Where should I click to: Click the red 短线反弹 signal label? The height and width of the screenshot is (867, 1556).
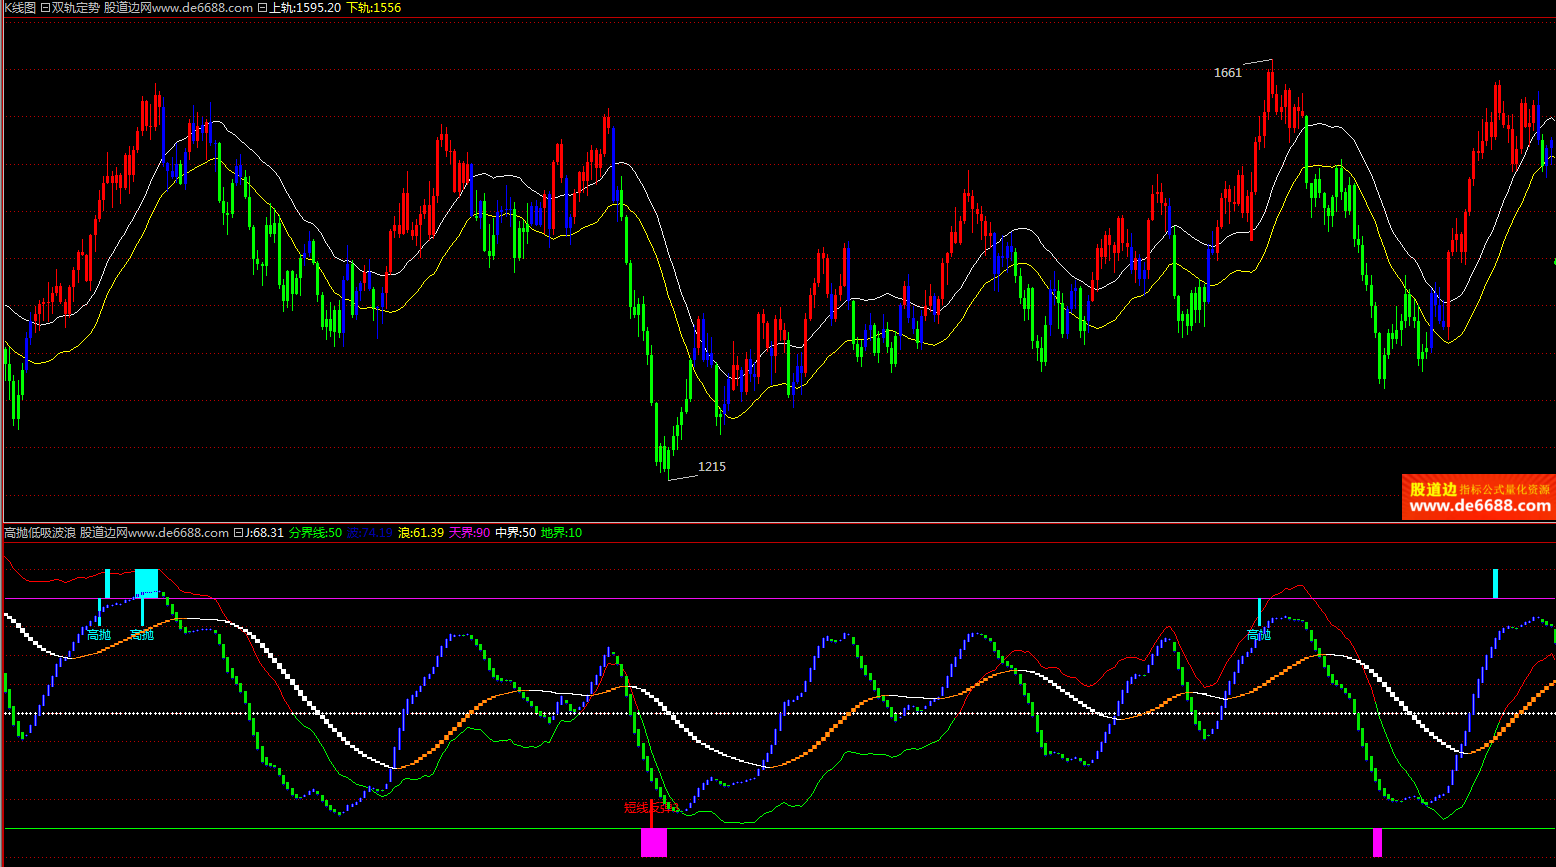[650, 808]
